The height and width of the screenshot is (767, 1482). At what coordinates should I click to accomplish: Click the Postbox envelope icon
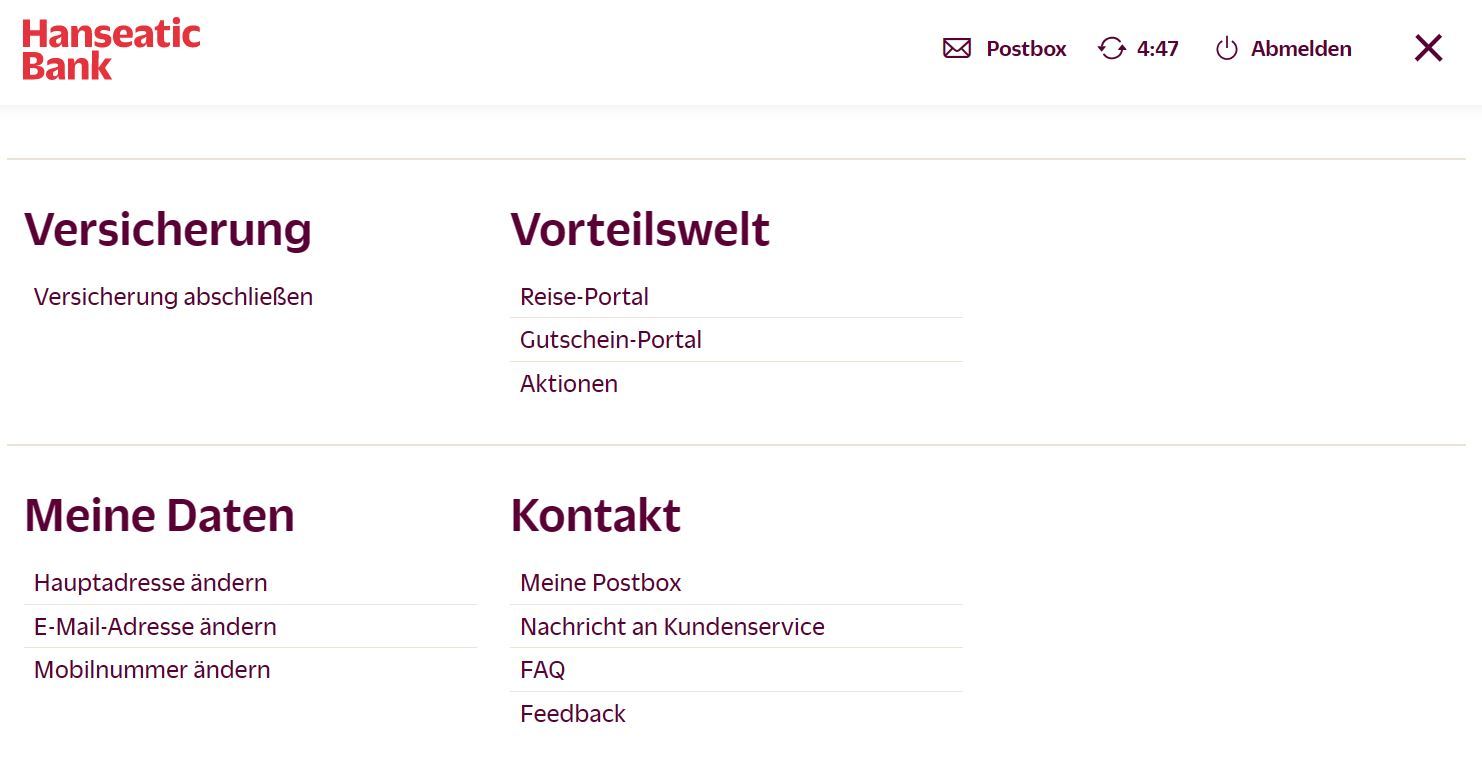pos(957,48)
